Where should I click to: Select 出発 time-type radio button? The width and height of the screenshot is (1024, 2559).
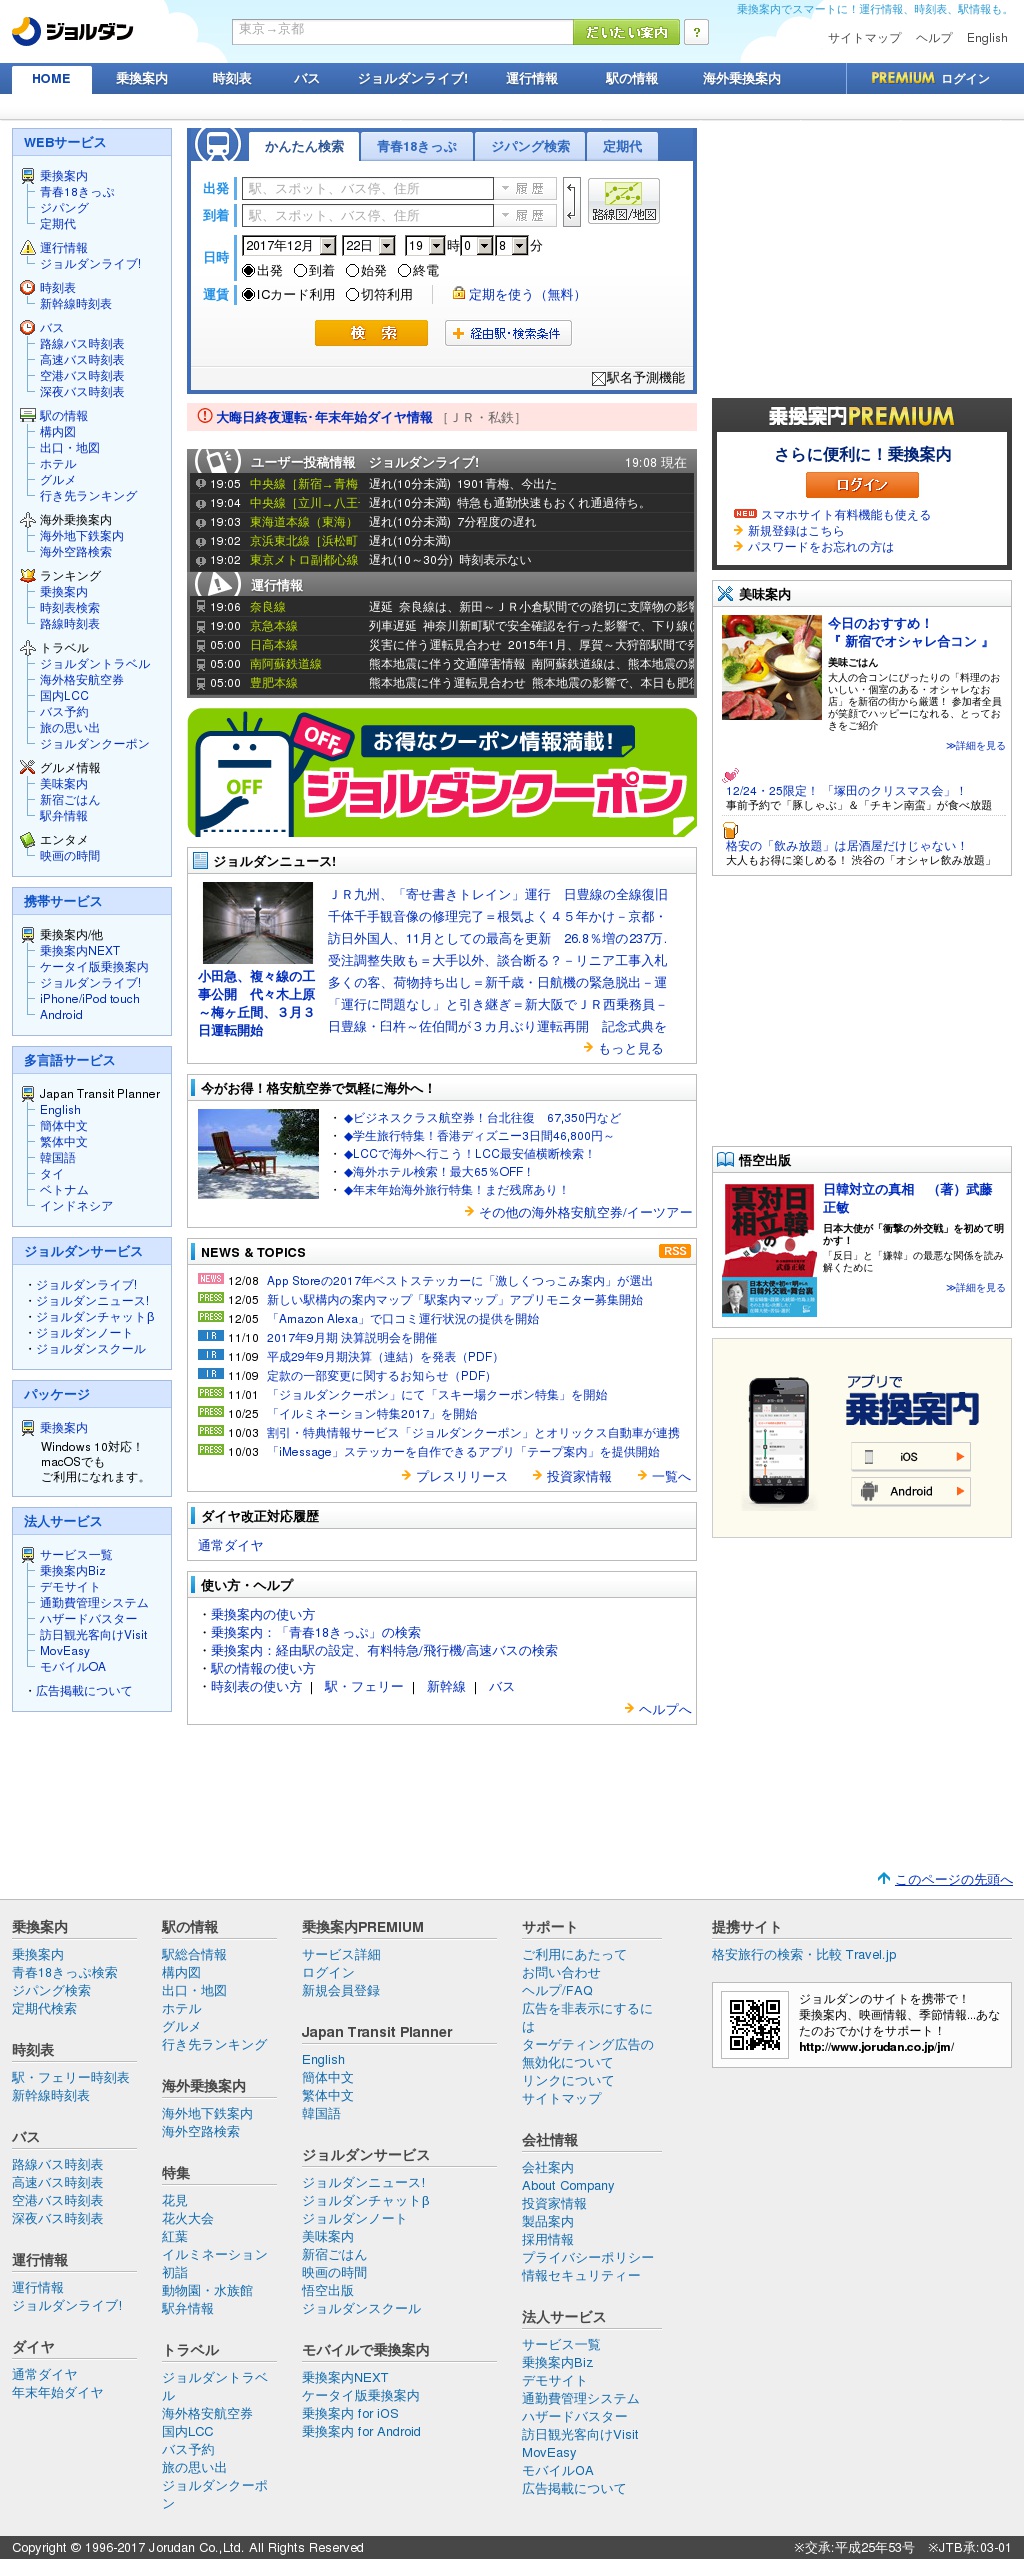[249, 270]
